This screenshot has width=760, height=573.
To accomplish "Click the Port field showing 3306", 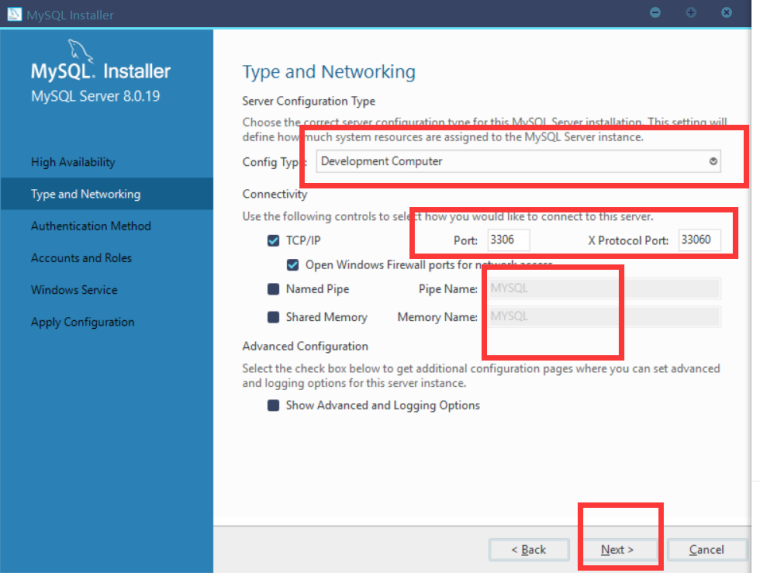I will pos(508,240).
